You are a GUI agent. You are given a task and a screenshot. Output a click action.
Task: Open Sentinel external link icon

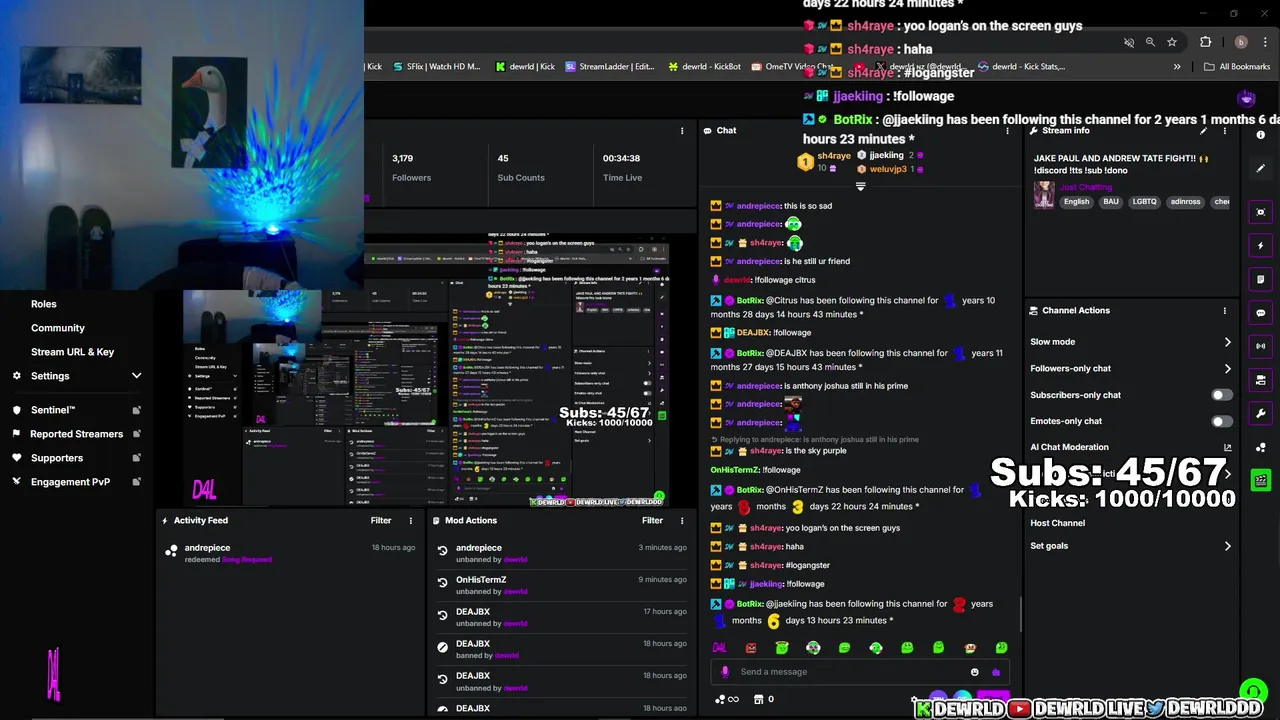click(137, 410)
